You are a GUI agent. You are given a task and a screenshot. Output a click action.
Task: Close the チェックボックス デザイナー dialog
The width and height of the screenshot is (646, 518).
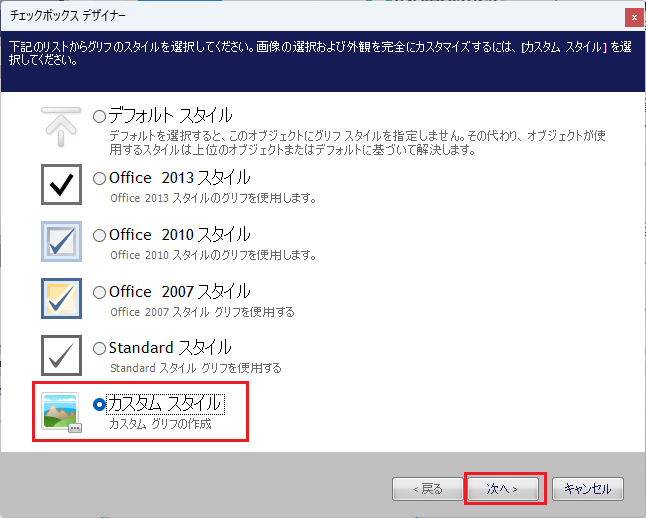[633, 17]
